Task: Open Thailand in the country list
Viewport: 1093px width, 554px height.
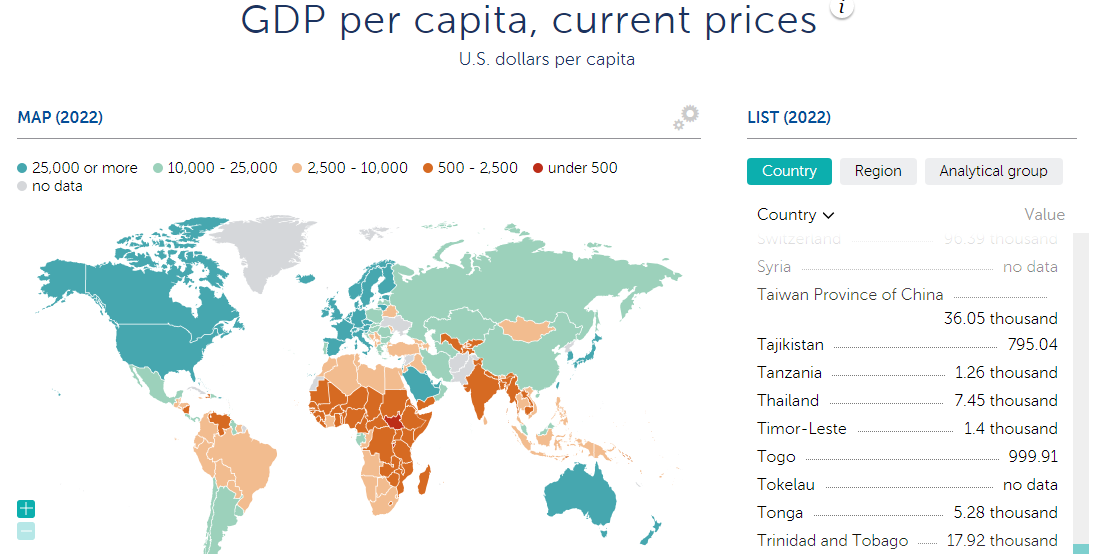Action: (788, 401)
